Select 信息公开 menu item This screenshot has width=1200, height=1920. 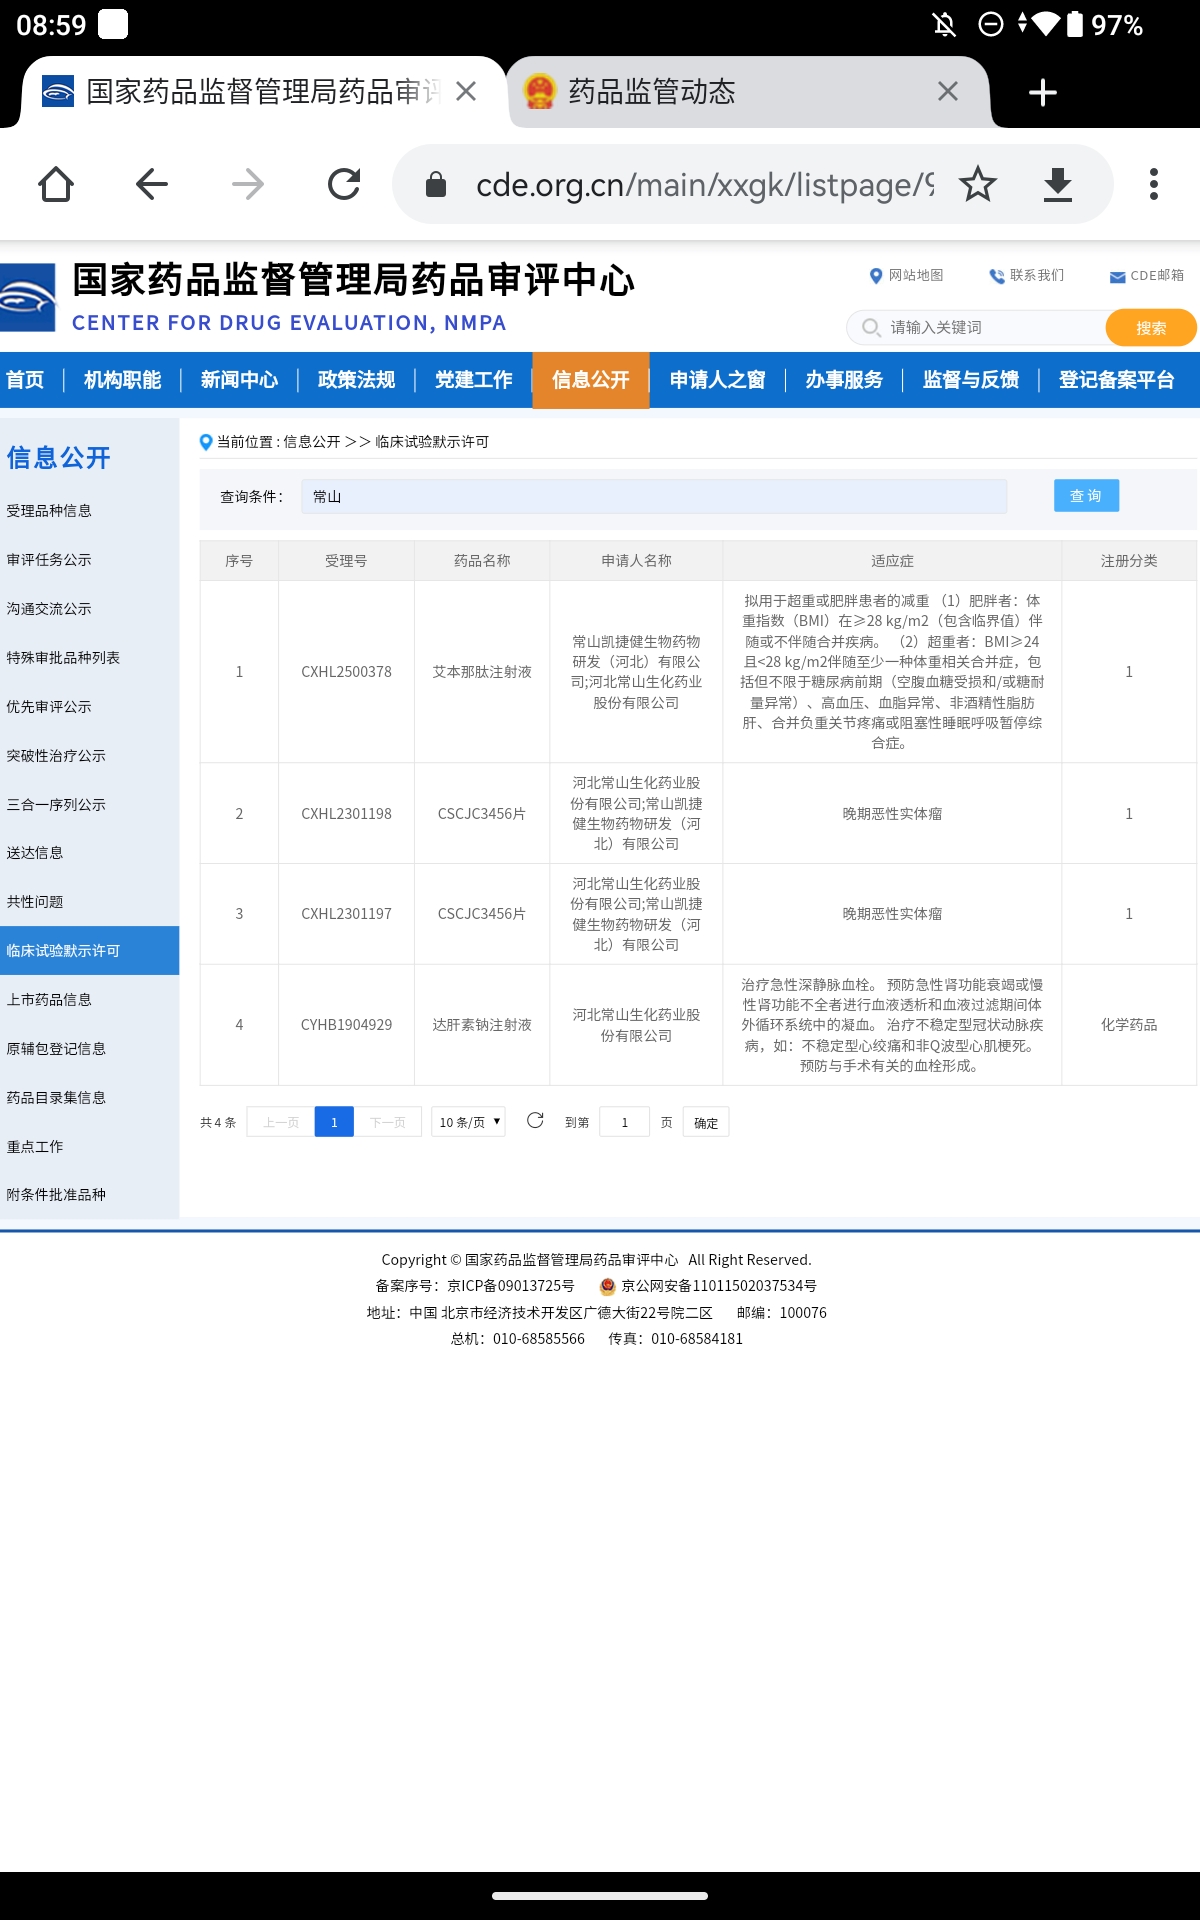coord(591,380)
